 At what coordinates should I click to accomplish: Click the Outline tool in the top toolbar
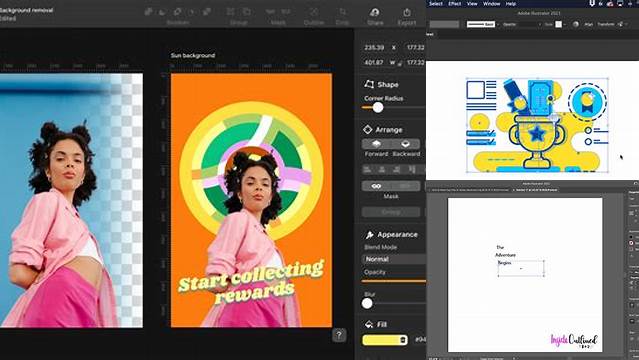pyautogui.click(x=314, y=12)
